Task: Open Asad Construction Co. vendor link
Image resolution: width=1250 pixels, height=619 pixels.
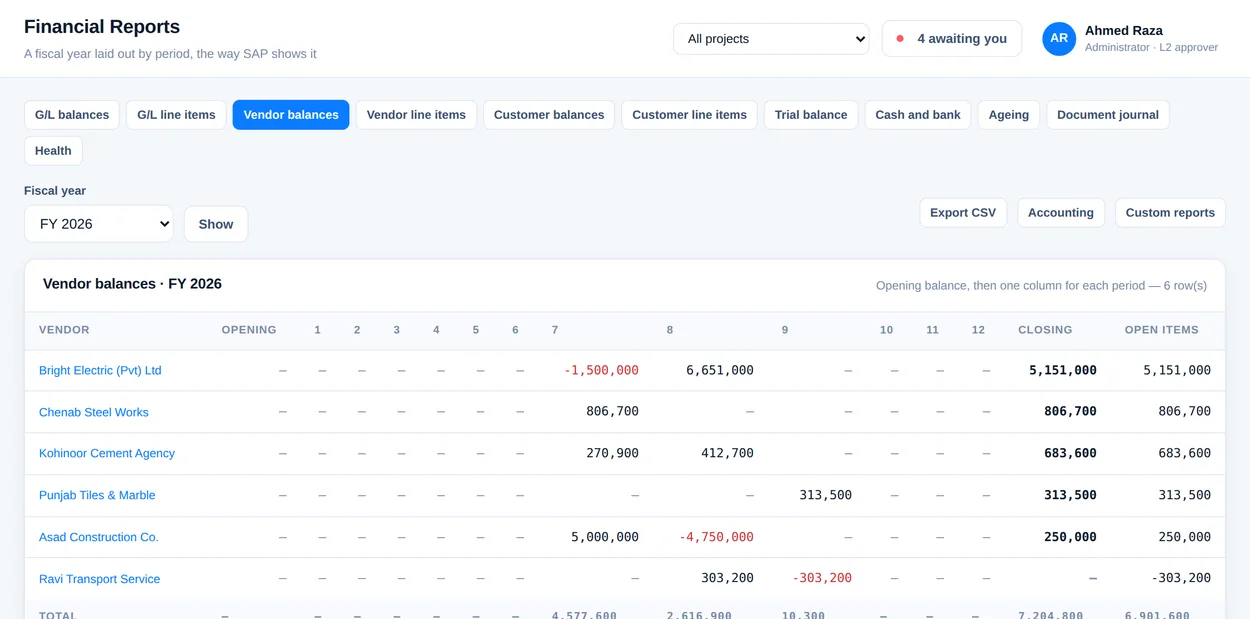Action: pyautogui.click(x=99, y=537)
